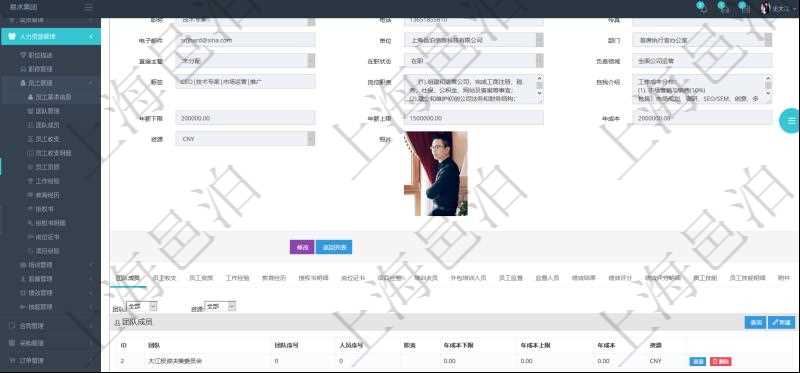Image resolution: width=800 pixels, height=373 pixels.
Task: Click the purple 修改 button
Action: (x=302, y=247)
